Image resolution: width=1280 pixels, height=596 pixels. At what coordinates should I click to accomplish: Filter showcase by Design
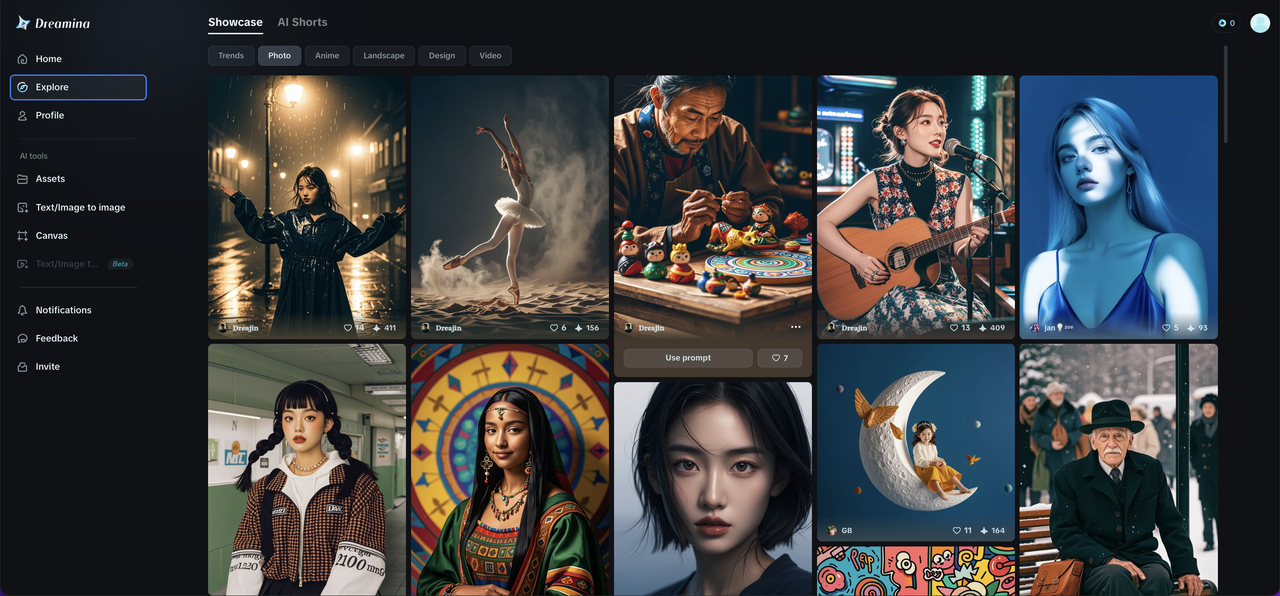442,56
